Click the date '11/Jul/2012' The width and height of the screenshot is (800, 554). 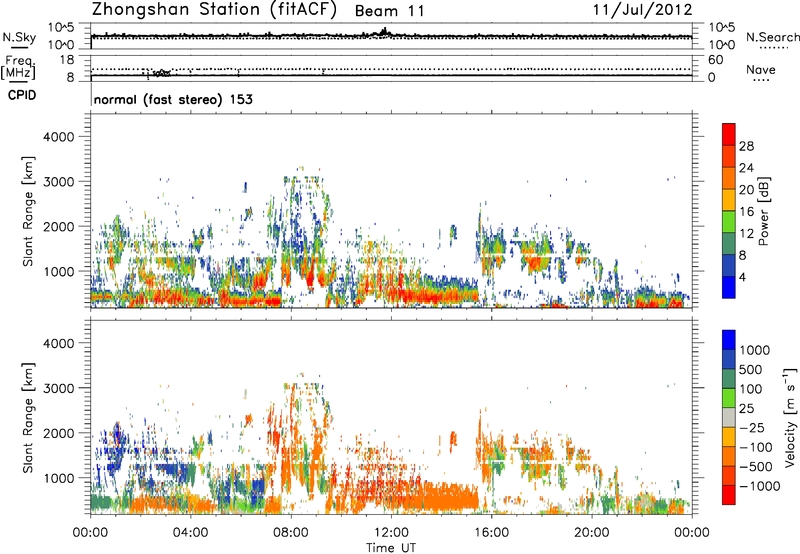point(642,10)
